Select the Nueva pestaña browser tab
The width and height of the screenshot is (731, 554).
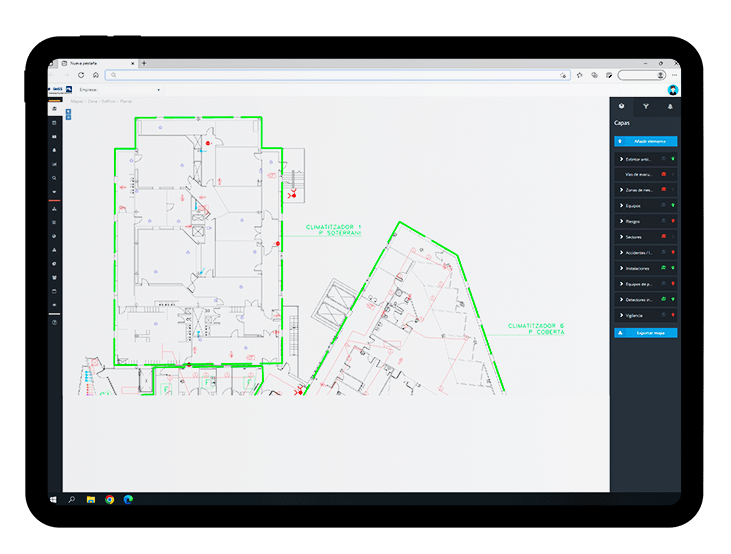(98, 63)
